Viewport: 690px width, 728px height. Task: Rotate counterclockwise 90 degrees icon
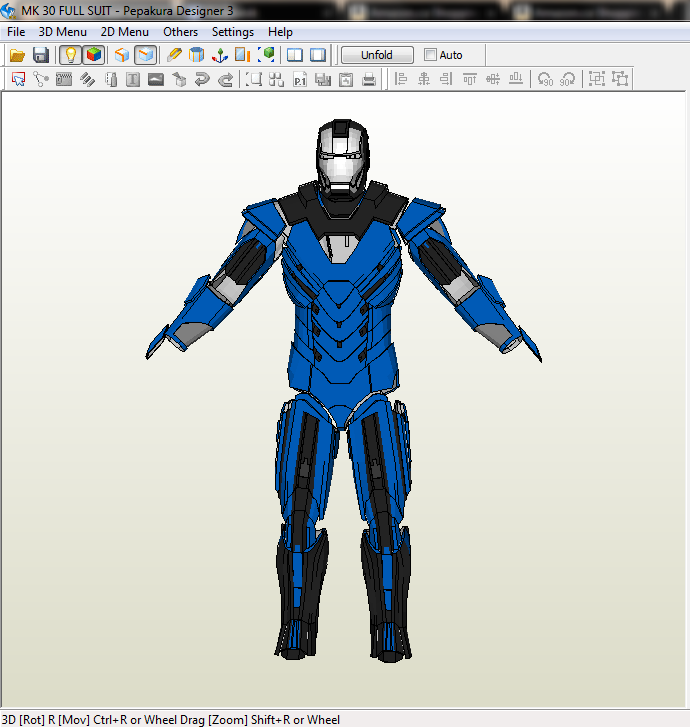545,79
